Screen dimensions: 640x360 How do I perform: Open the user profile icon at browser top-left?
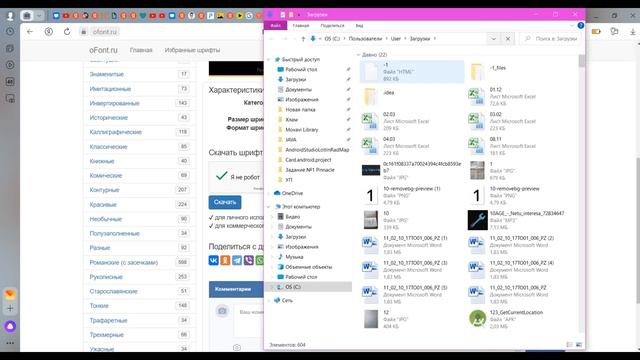[10, 16]
